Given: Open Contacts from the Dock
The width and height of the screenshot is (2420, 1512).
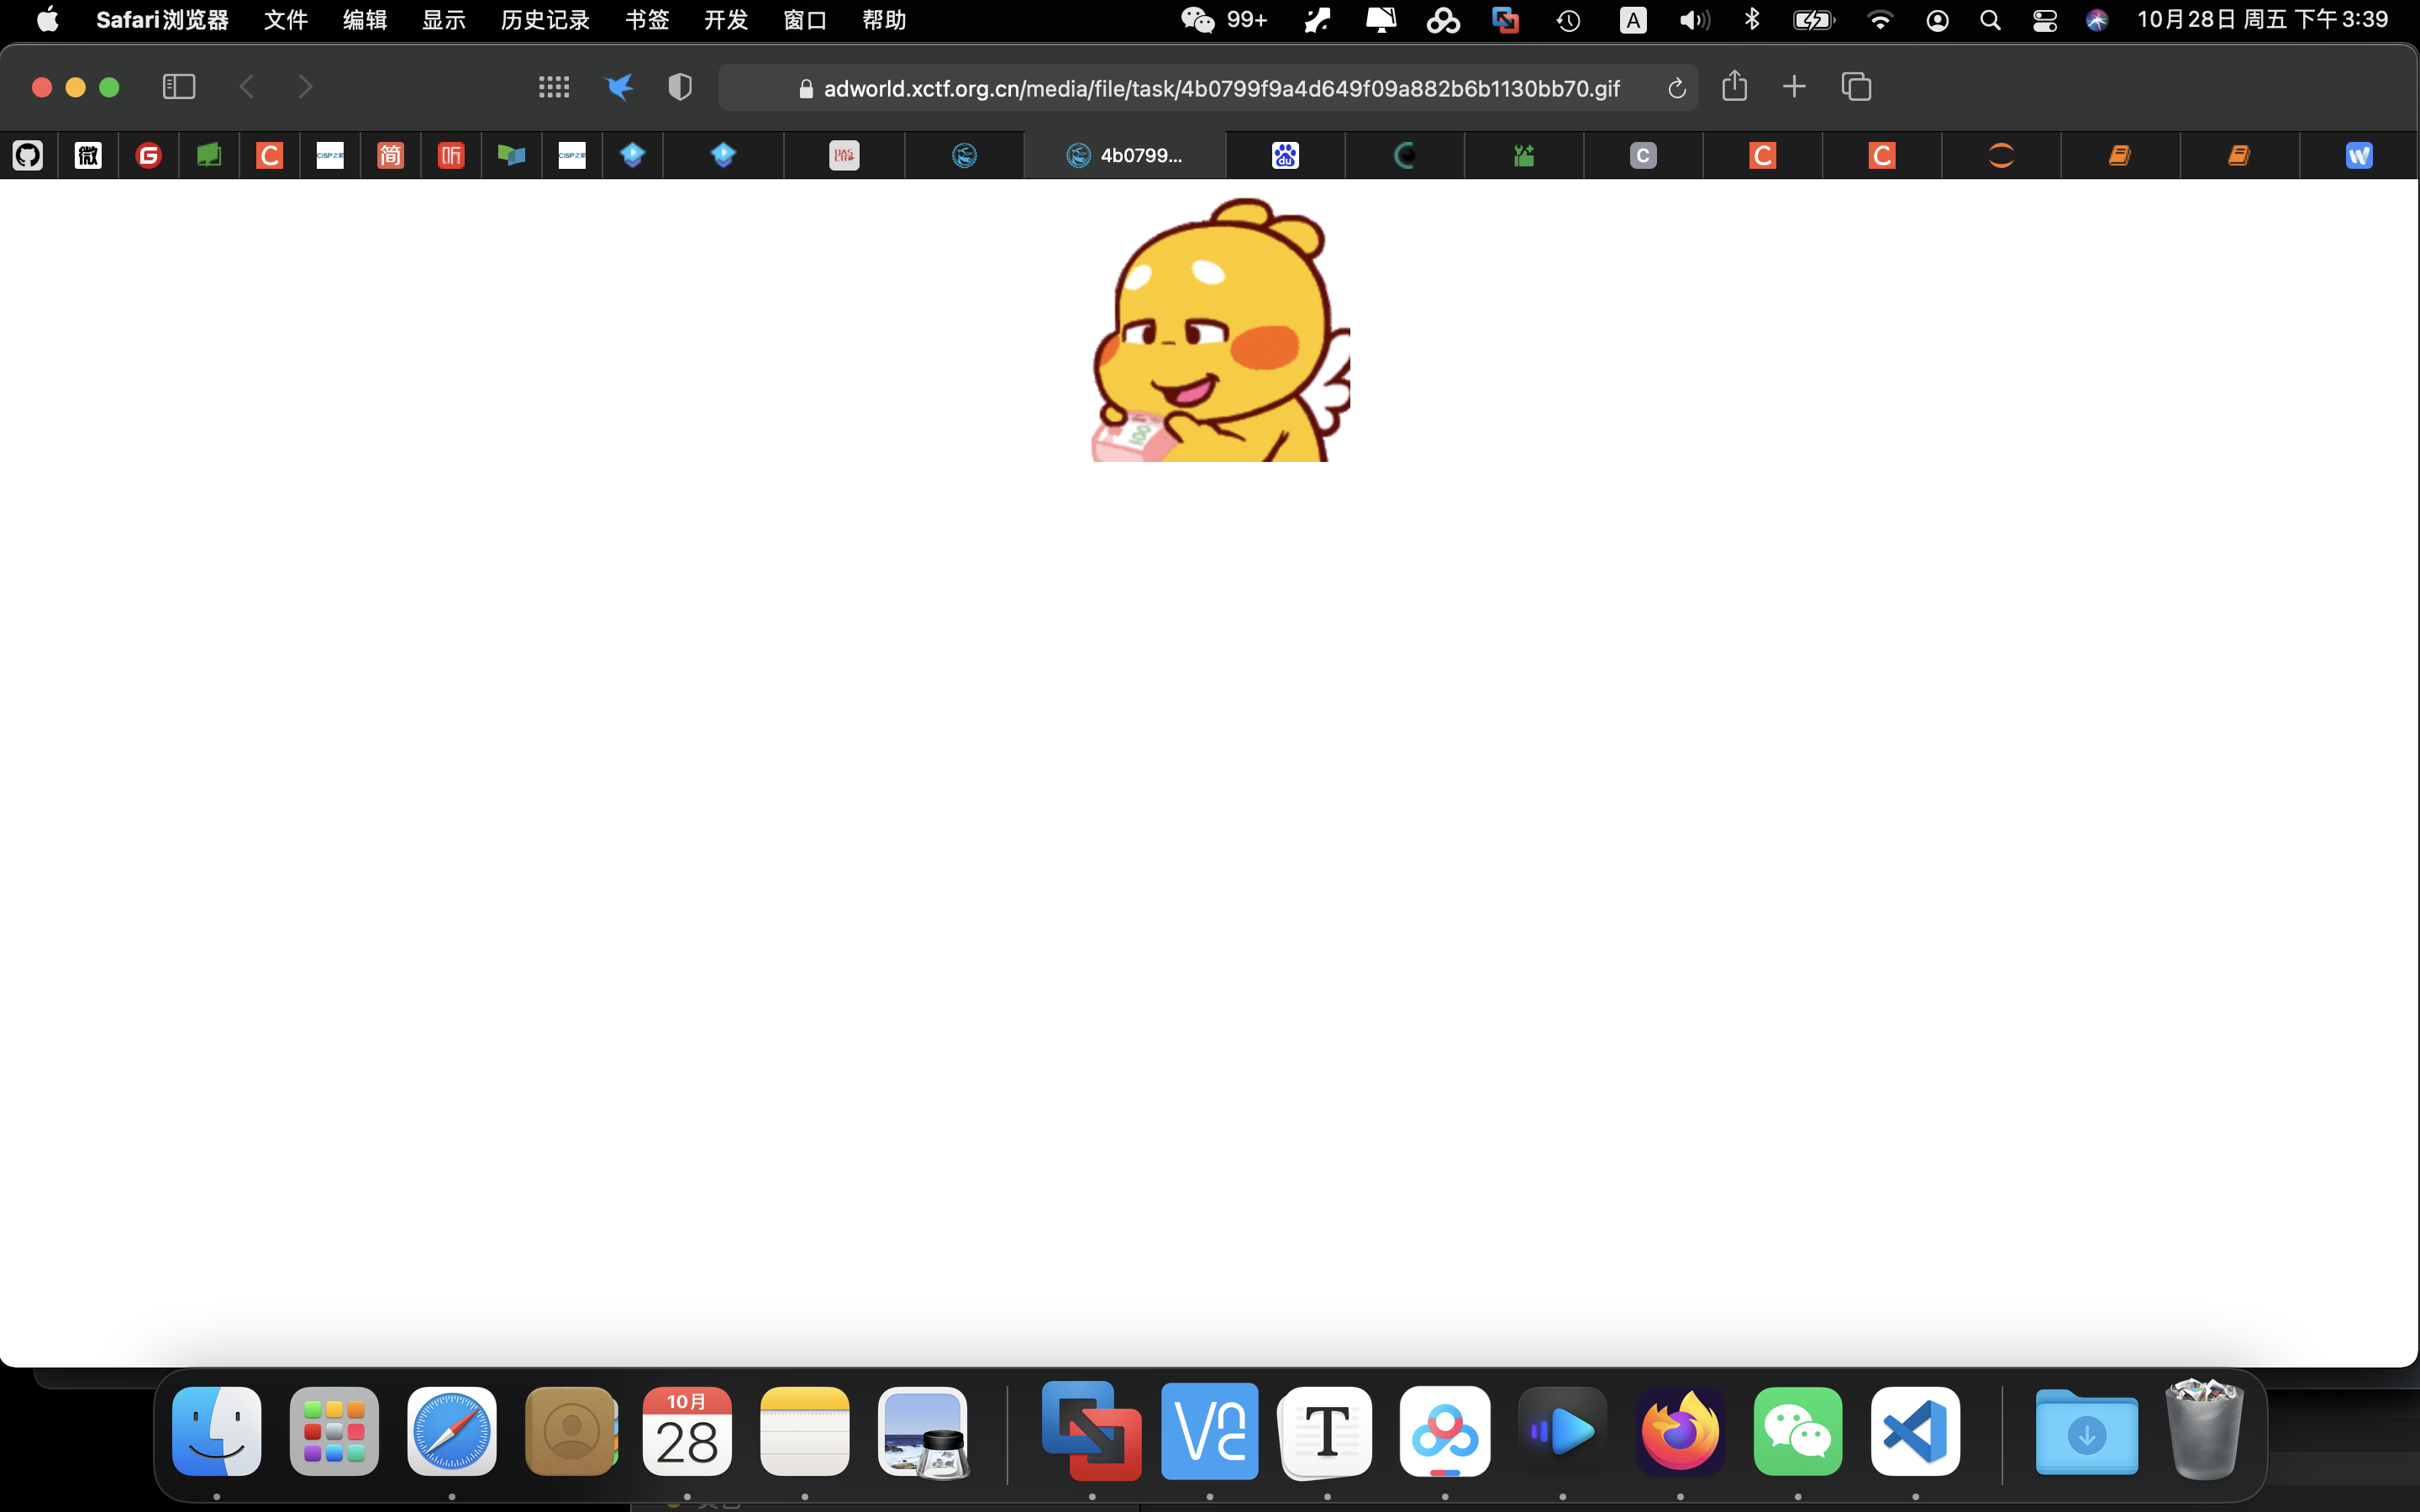Looking at the screenshot, I should click(x=570, y=1431).
